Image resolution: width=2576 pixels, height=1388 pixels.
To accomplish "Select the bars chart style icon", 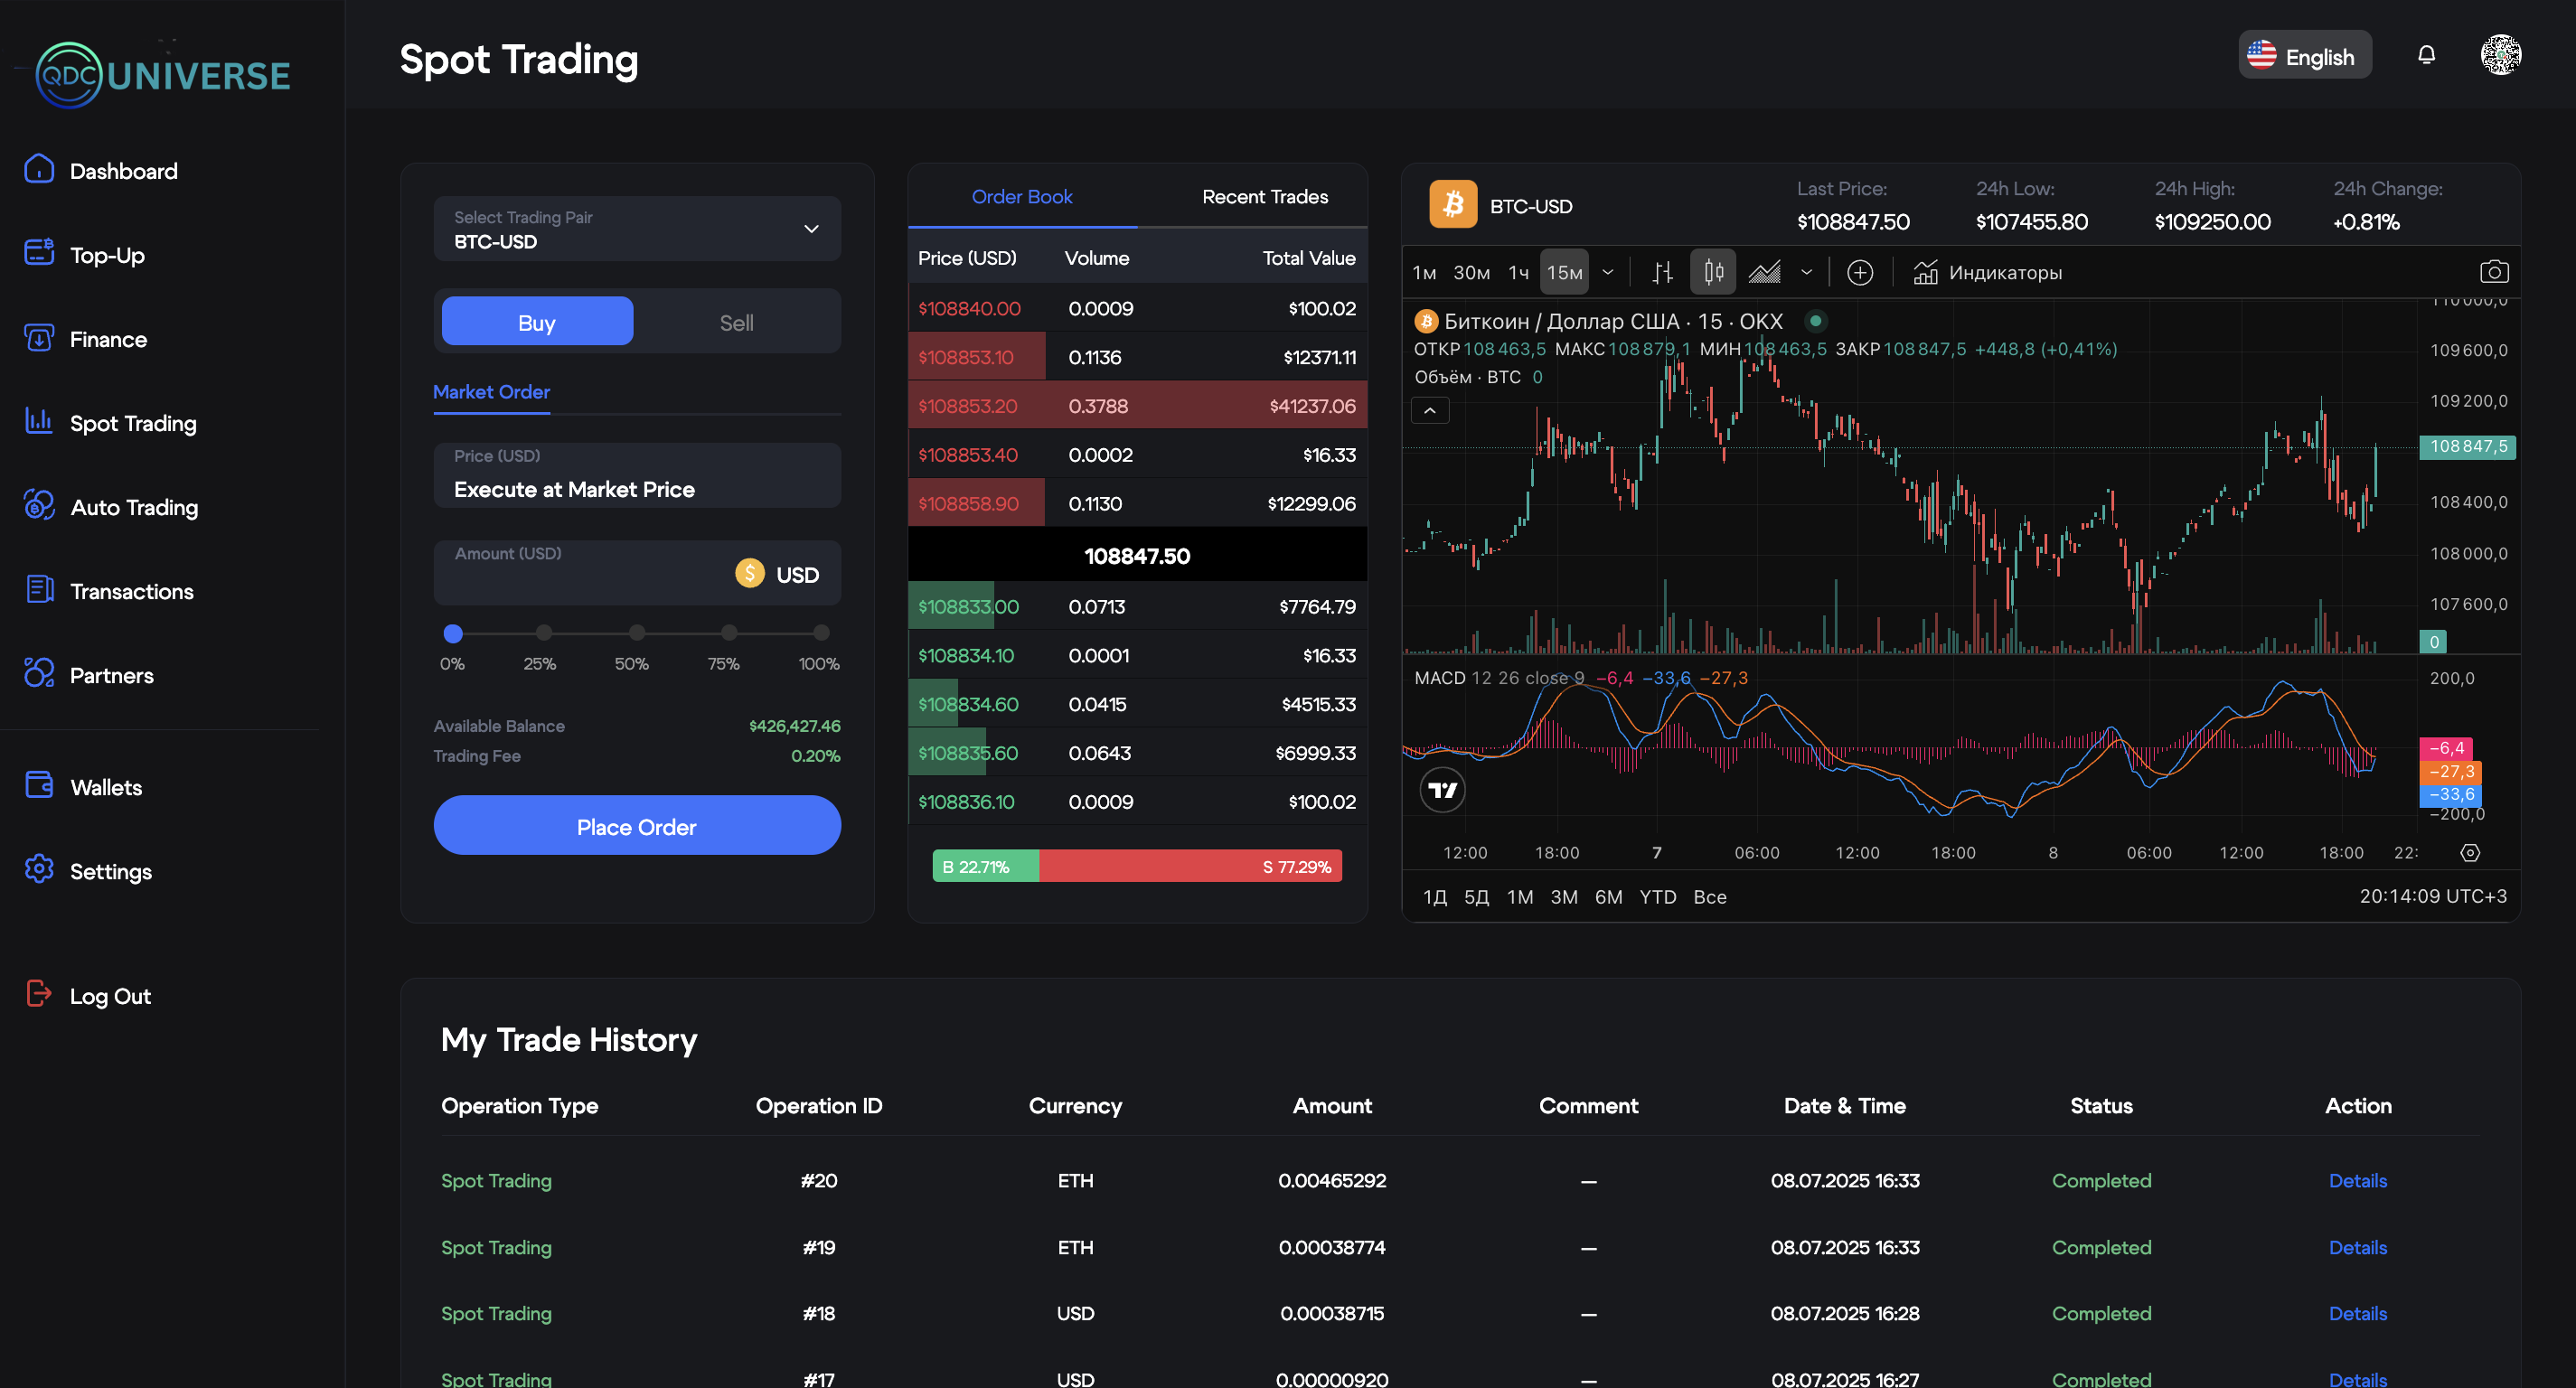I will (1662, 272).
